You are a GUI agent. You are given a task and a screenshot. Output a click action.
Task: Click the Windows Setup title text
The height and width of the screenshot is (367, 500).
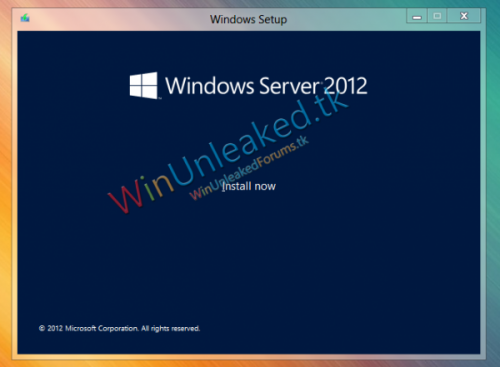248,19
